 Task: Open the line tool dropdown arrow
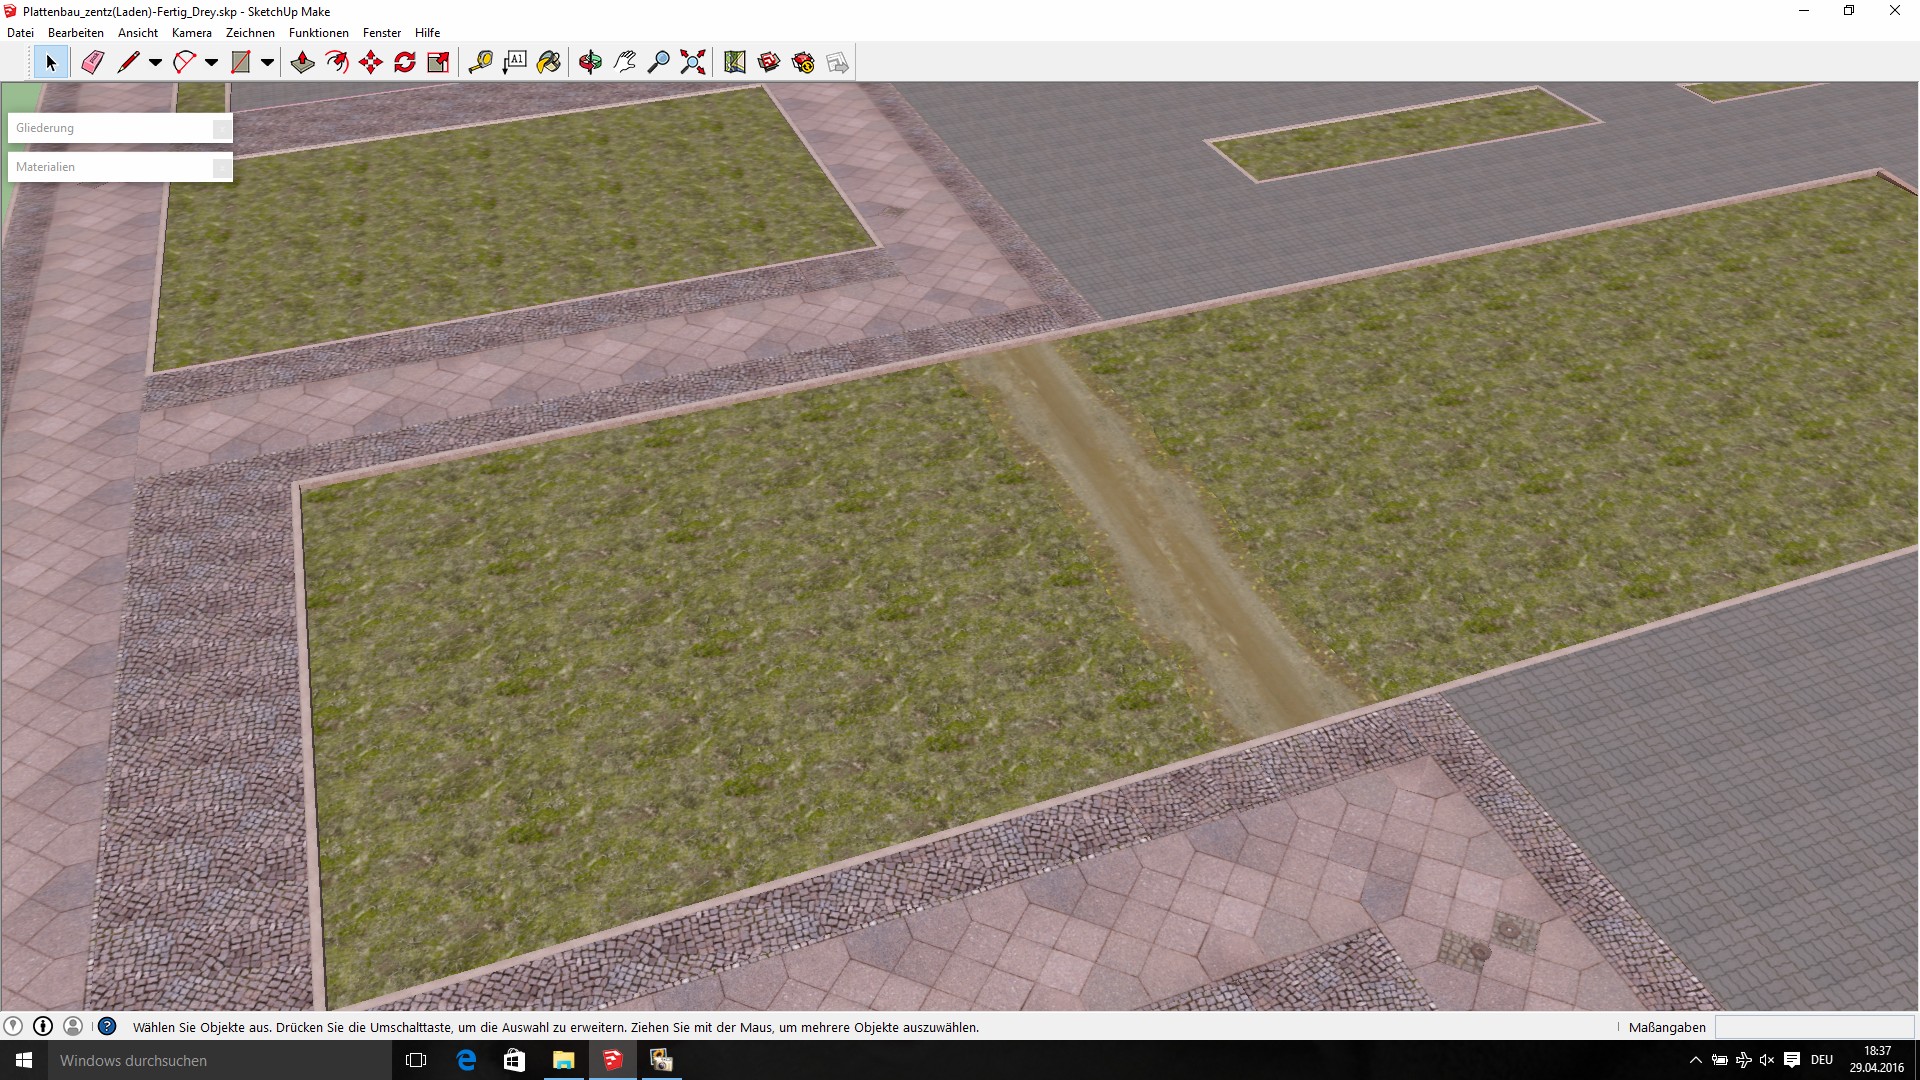coord(155,63)
